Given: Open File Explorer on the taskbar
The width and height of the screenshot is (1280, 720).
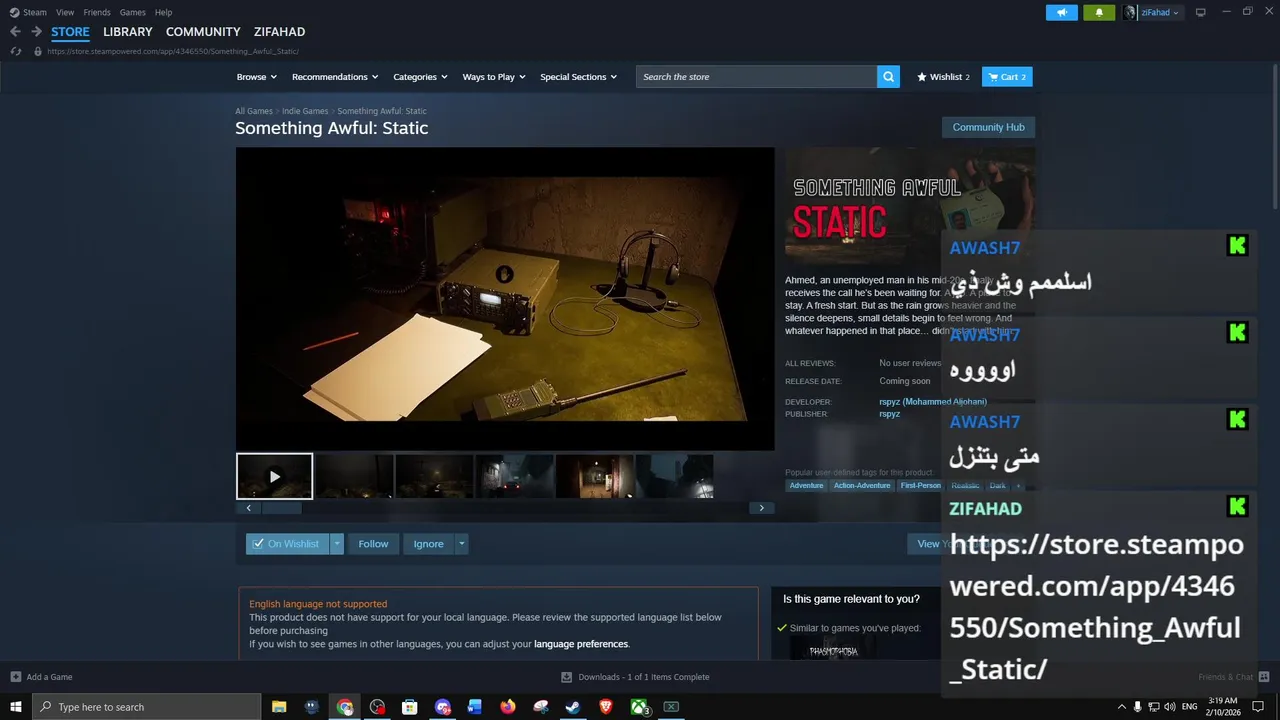Looking at the screenshot, I should 279,707.
